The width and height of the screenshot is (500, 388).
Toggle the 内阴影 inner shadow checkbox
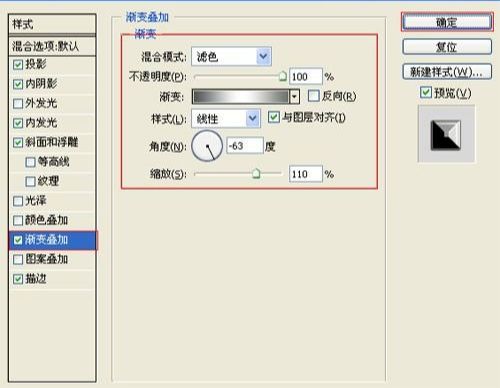click(x=18, y=84)
